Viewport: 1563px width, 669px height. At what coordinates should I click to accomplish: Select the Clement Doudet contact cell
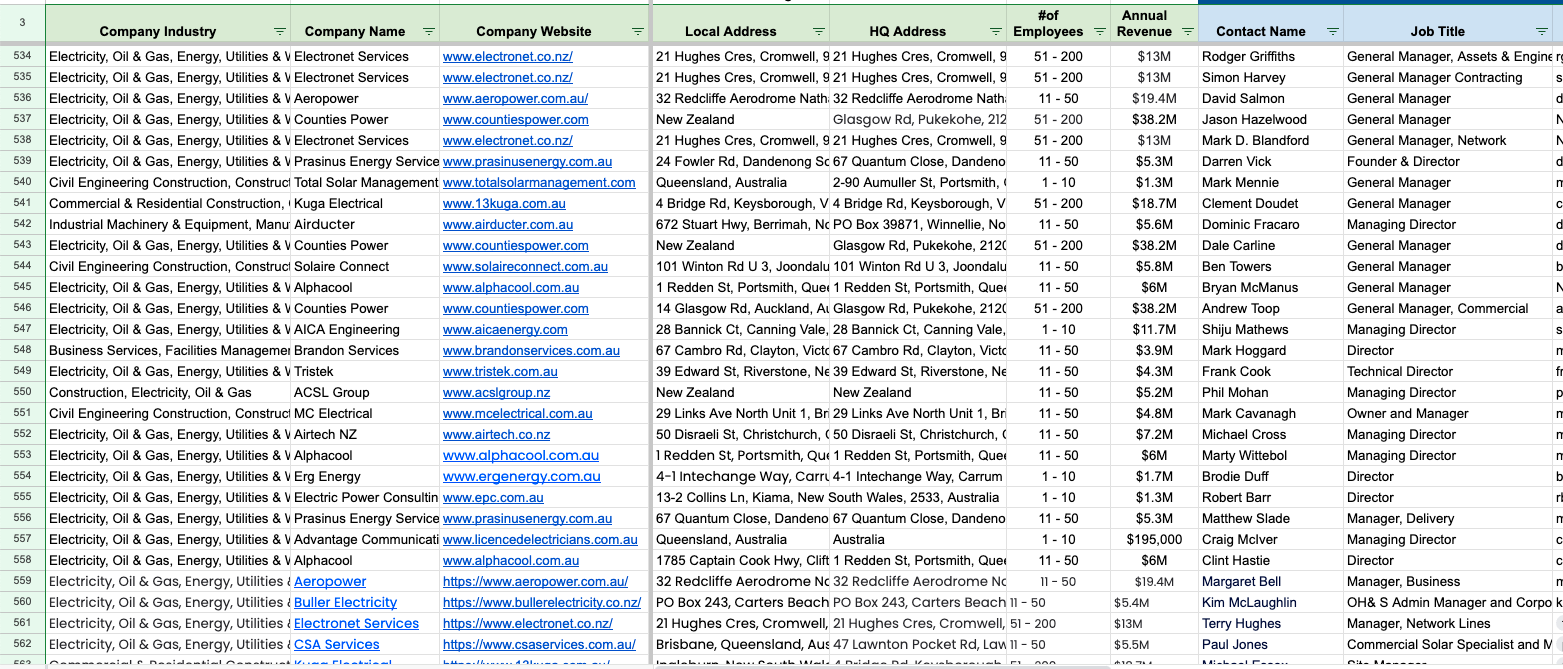[x=1271, y=203]
